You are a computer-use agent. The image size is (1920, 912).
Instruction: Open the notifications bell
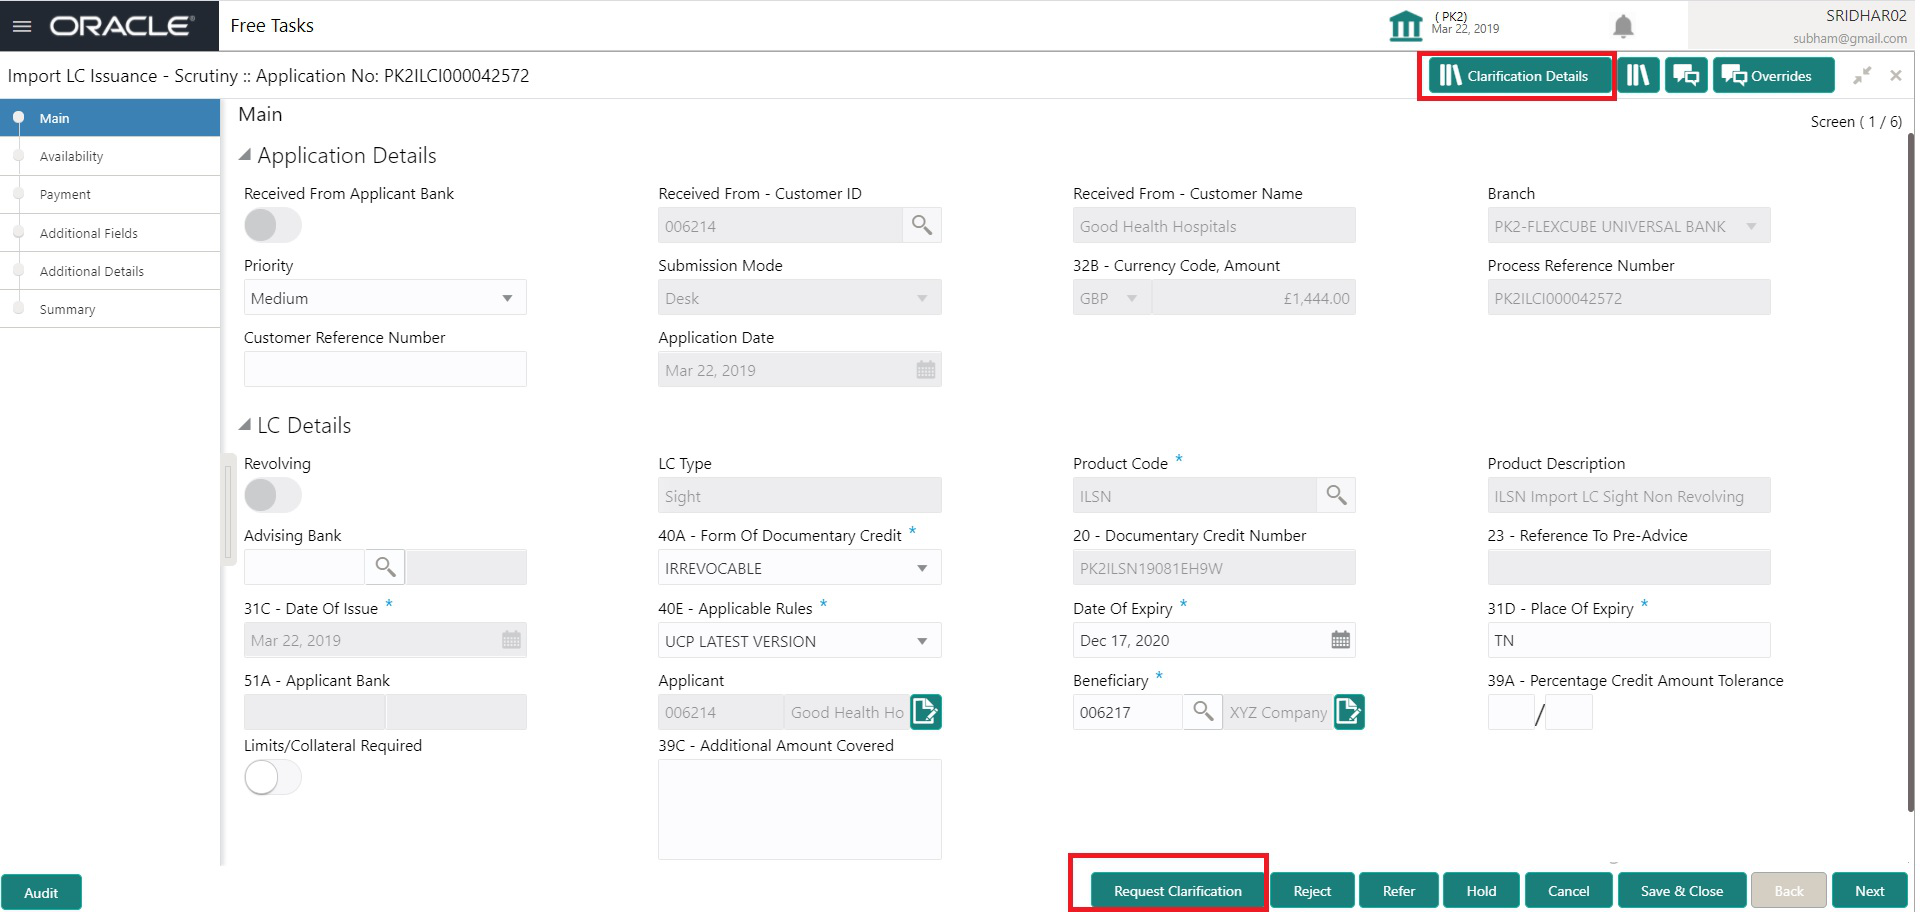pyautogui.click(x=1623, y=26)
